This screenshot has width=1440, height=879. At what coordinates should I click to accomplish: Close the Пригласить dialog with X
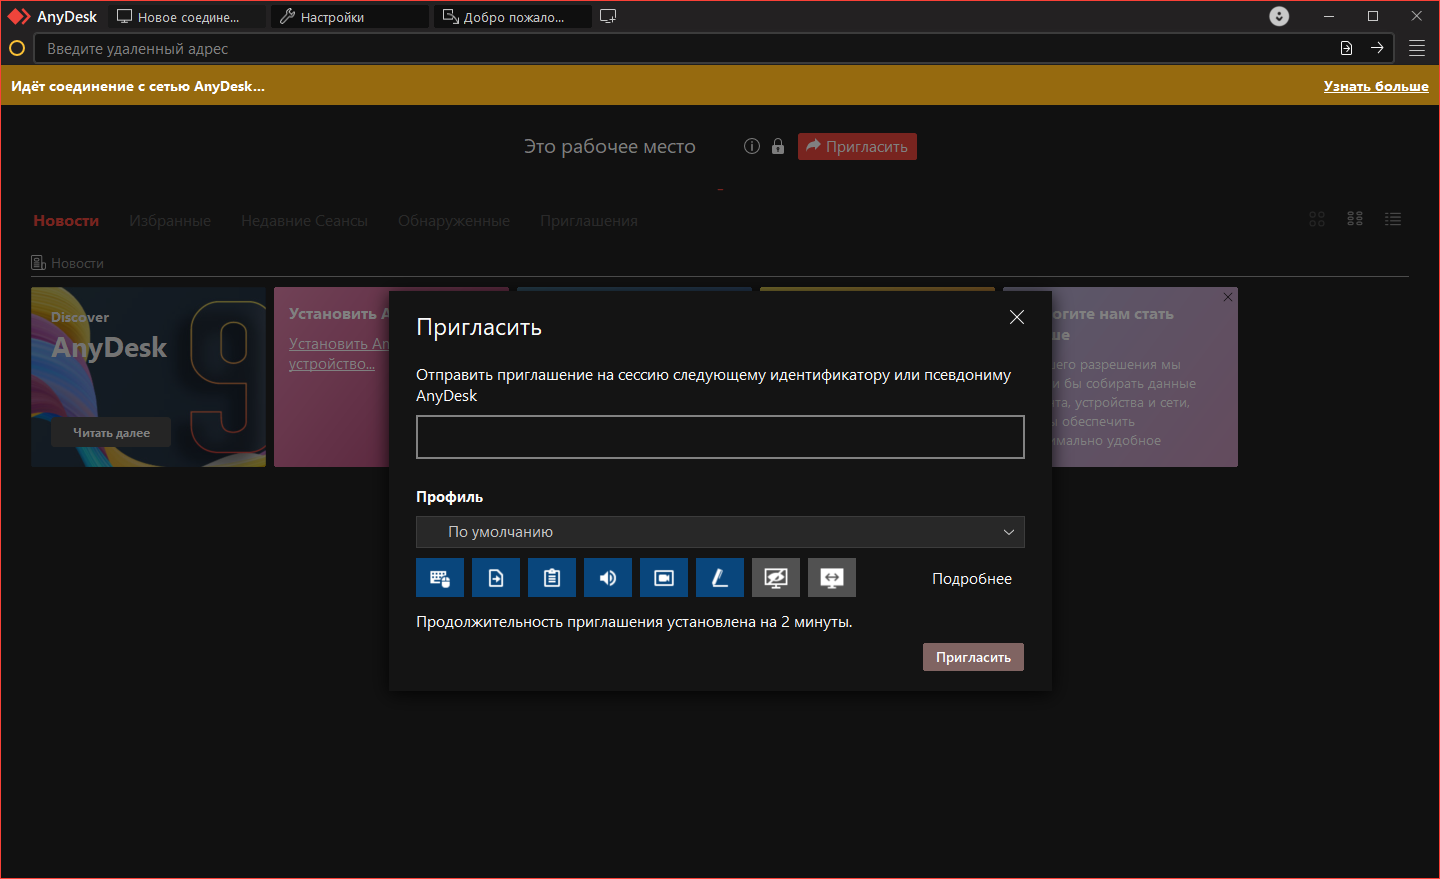[x=1017, y=317]
